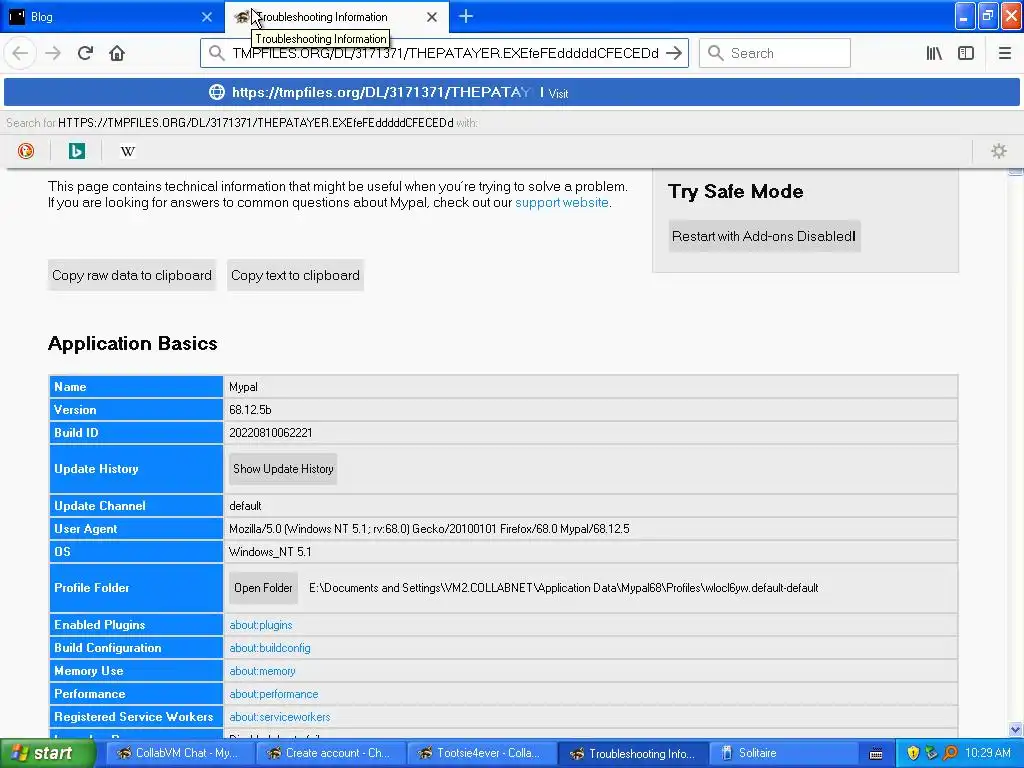The height and width of the screenshot is (768, 1024).
Task: Click Copy text to clipboard
Action: pyautogui.click(x=295, y=275)
